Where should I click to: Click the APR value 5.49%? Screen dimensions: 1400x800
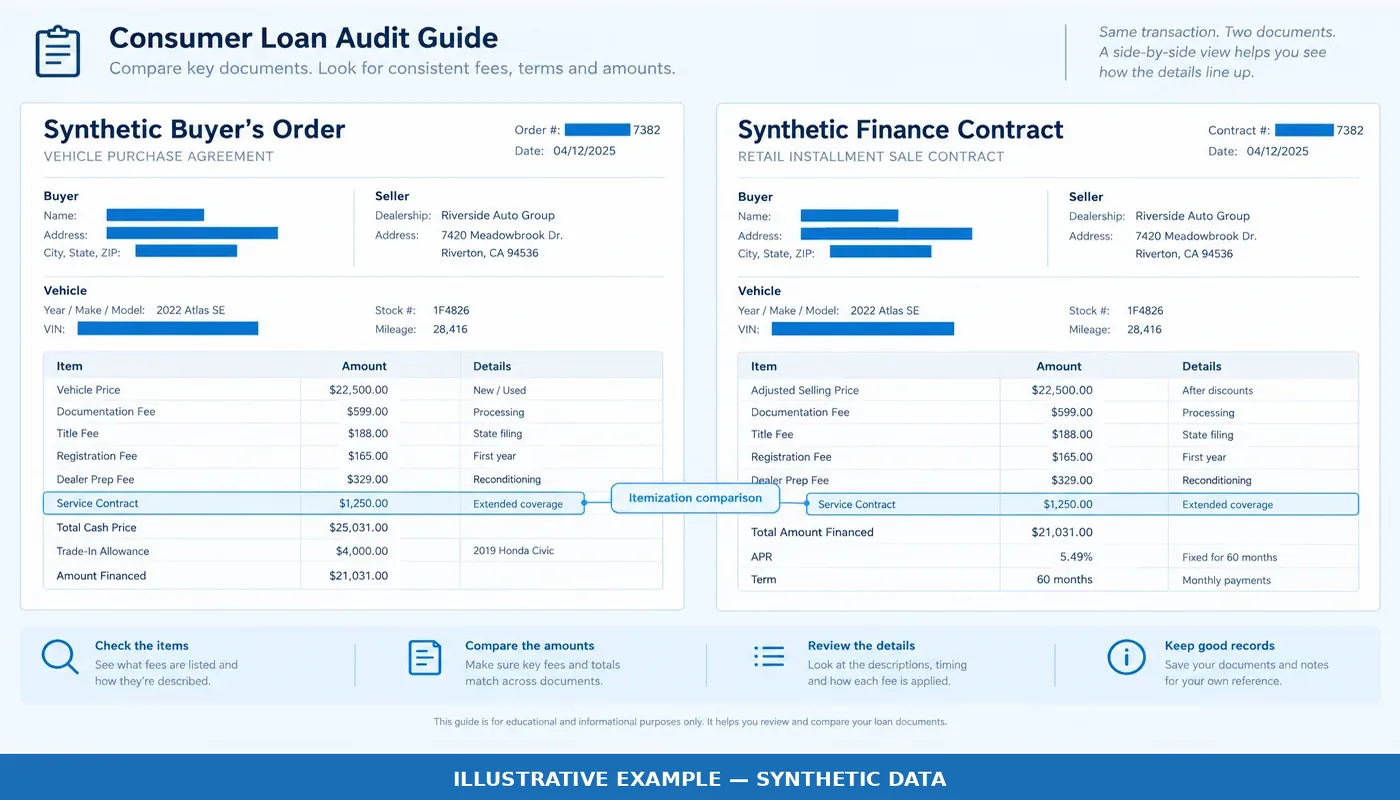(x=1076, y=557)
